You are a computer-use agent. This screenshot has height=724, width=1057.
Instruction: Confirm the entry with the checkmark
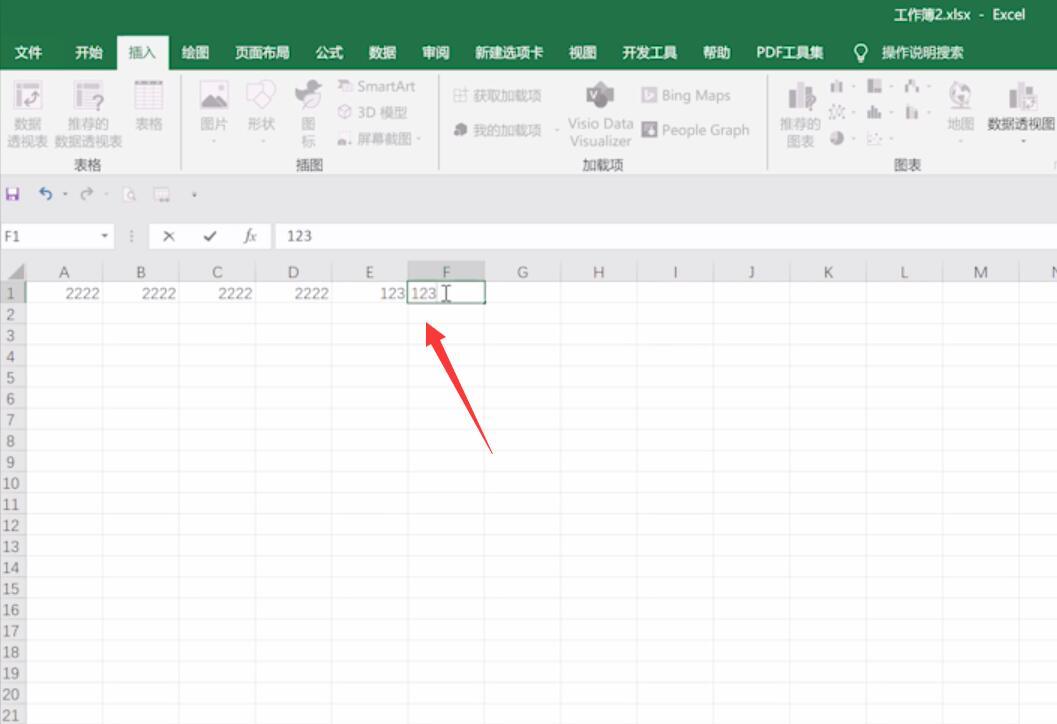(x=210, y=236)
